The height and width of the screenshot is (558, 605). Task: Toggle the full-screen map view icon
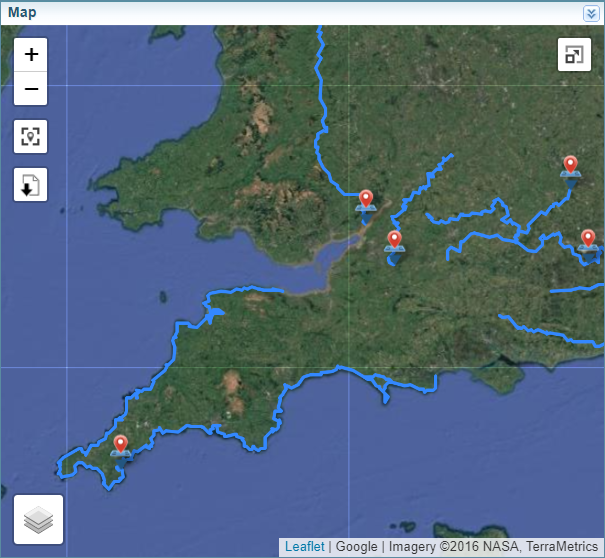574,55
